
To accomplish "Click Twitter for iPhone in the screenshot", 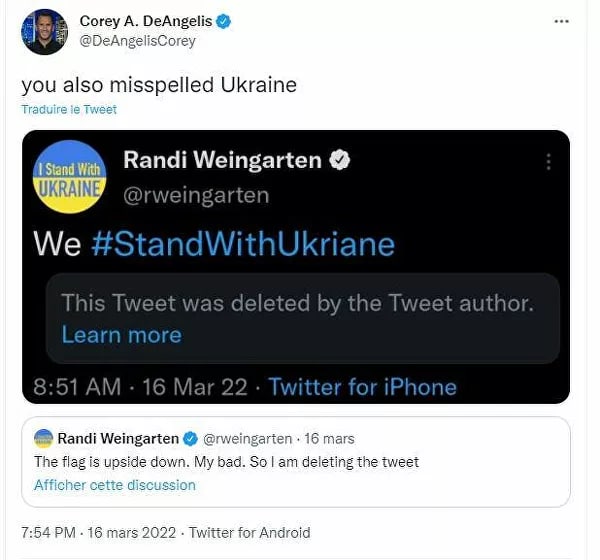I will [x=362, y=387].
